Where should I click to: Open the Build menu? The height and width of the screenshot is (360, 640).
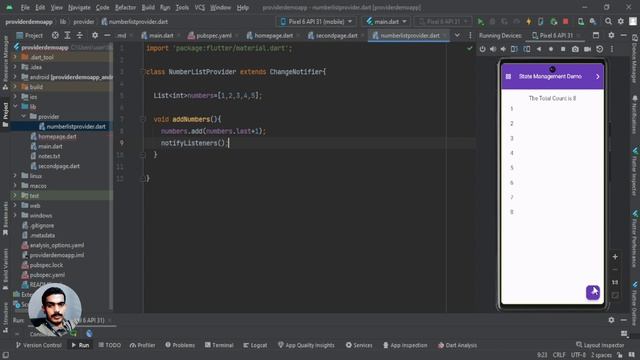click(x=148, y=7)
